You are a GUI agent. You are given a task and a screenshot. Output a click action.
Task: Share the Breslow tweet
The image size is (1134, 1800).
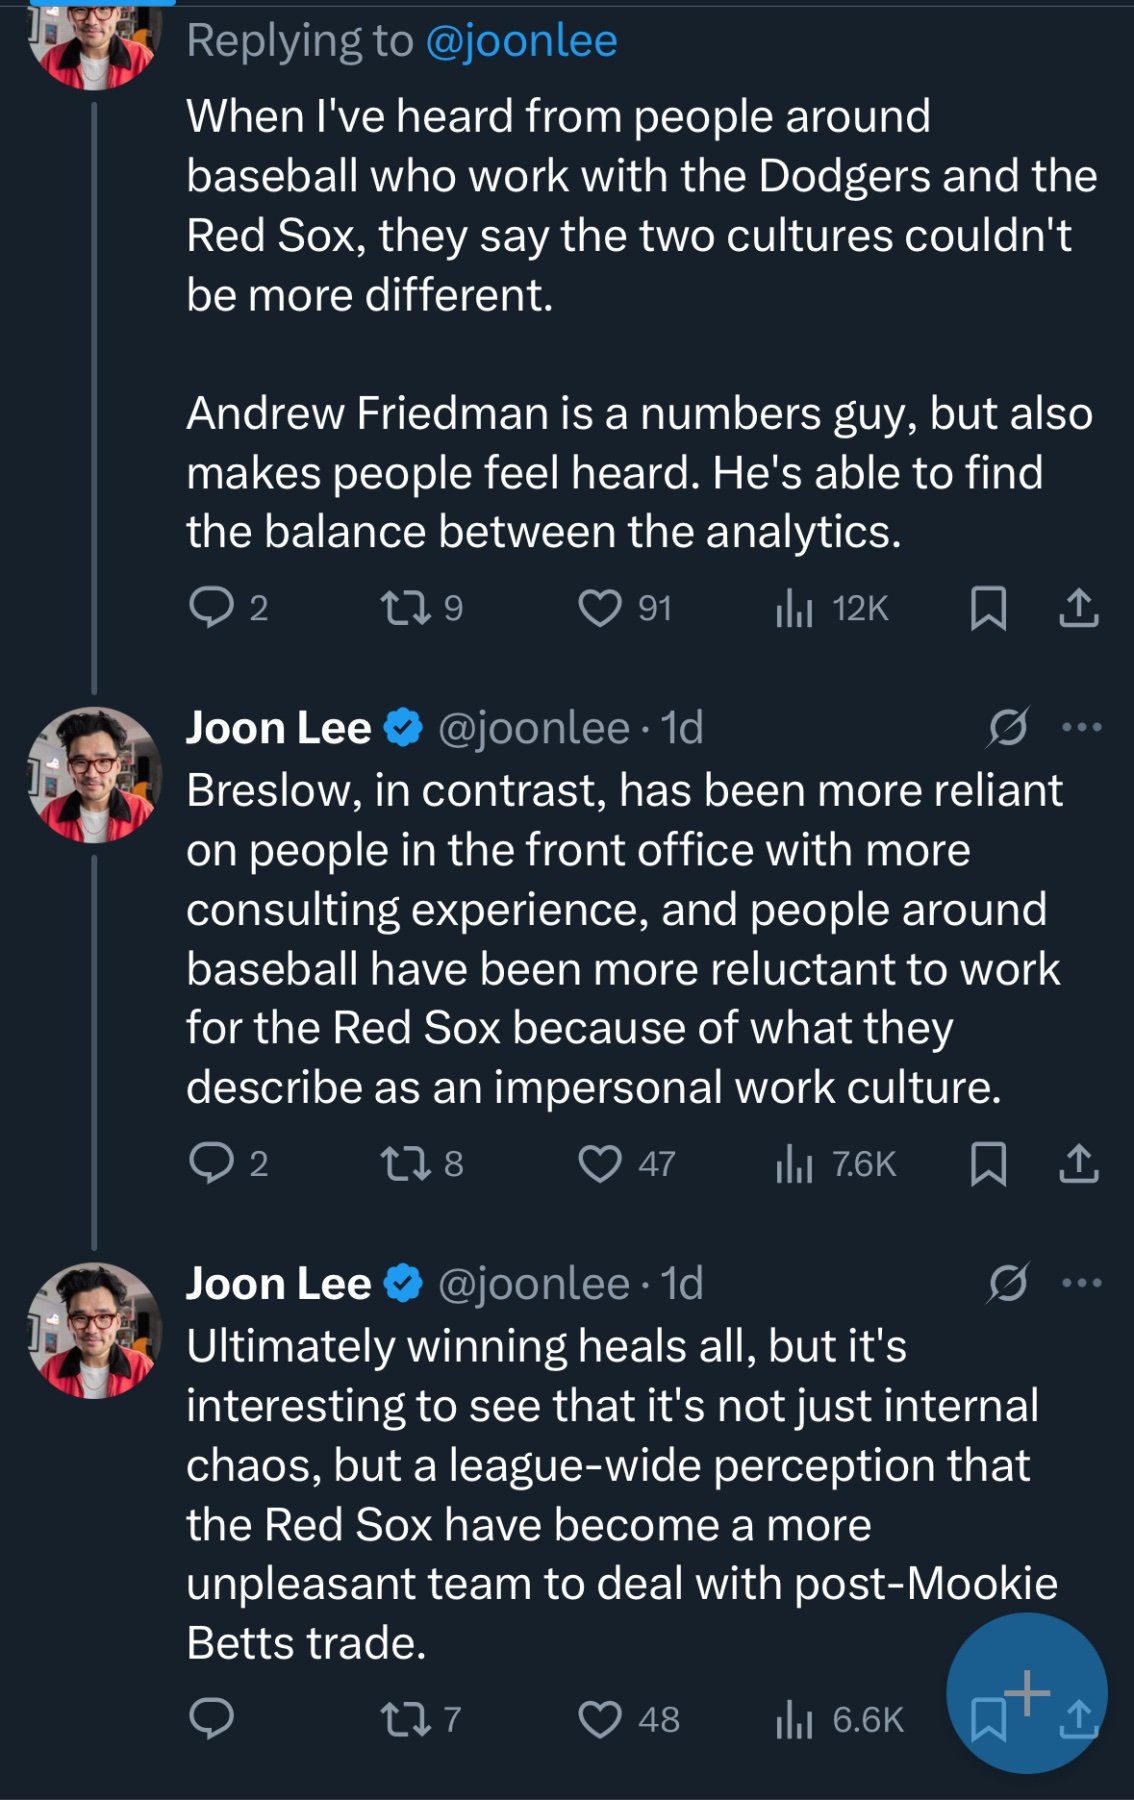1079,1164
